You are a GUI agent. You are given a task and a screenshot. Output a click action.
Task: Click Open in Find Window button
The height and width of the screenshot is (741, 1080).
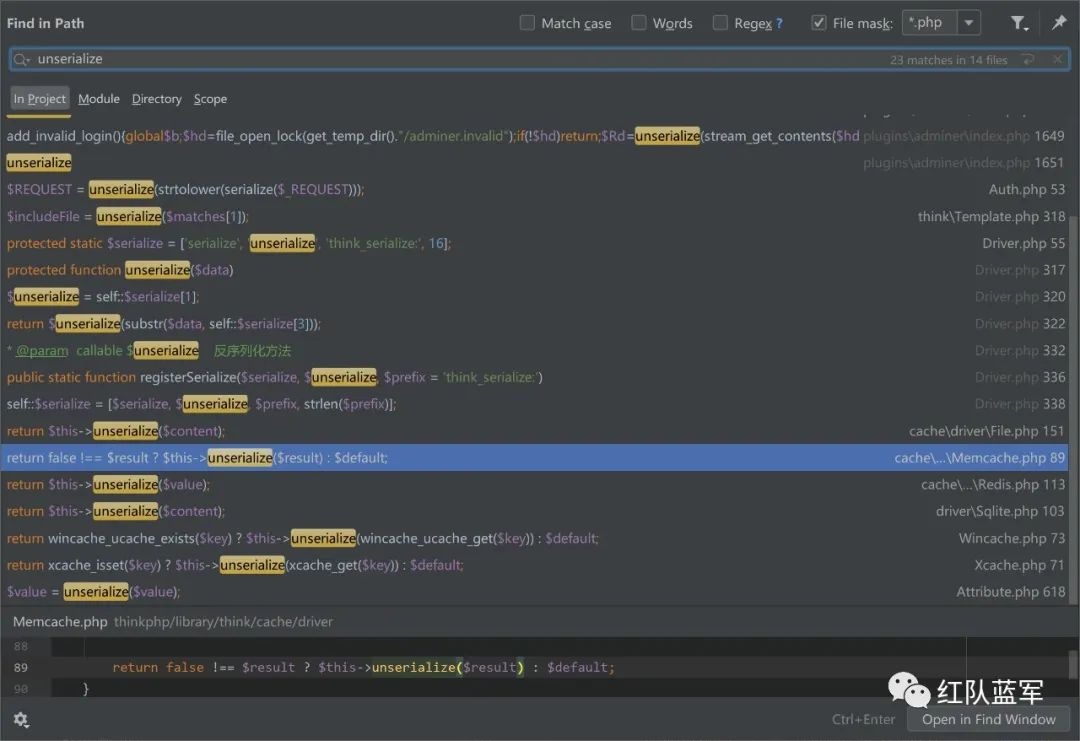pyautogui.click(x=988, y=720)
